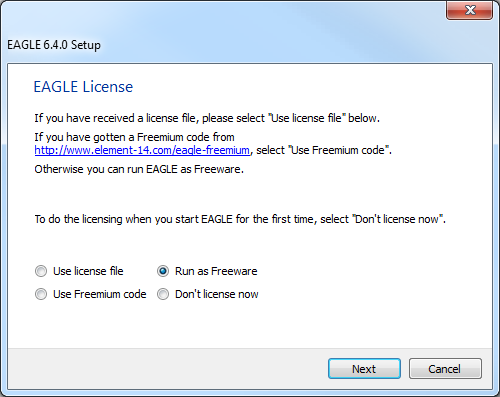Pick the "Use Freemium code" radio button
Viewport: 500px width, 397px height.
tap(41, 294)
